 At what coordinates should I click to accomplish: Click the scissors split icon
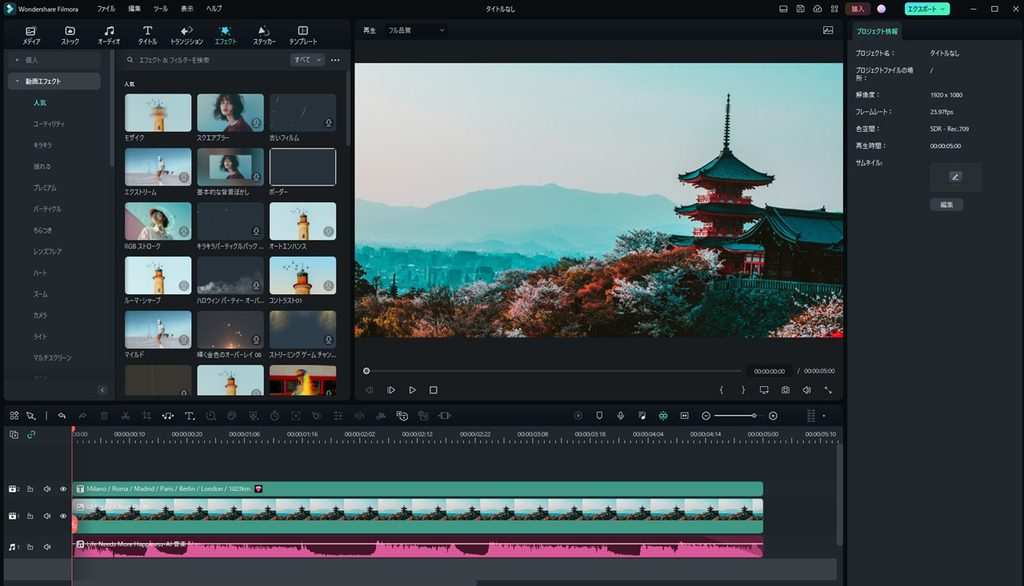[x=125, y=415]
